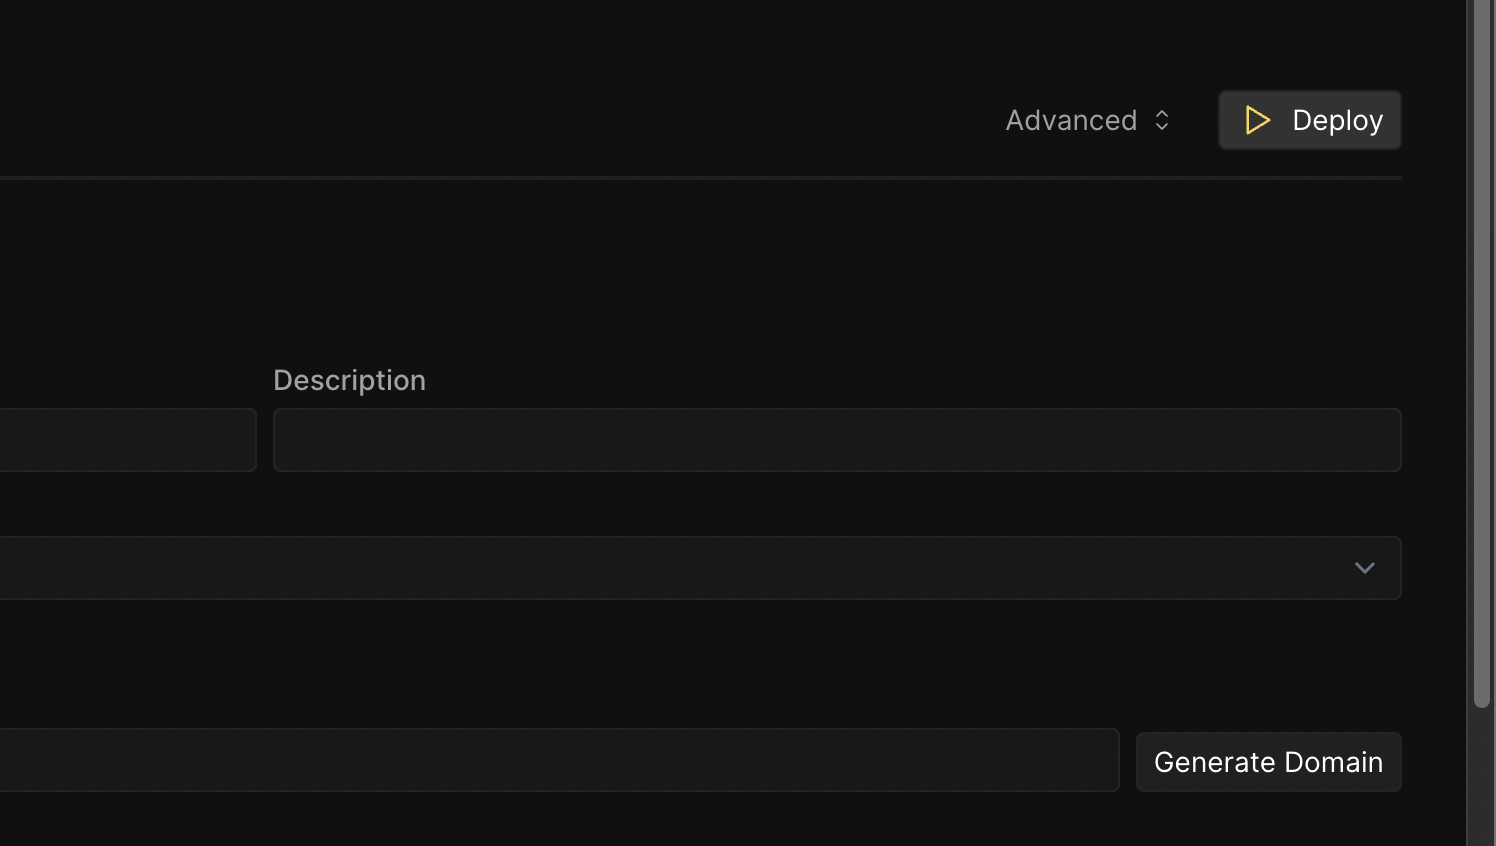Click the Advanced text label
Screen dimensions: 1496x846
coord(1071,121)
